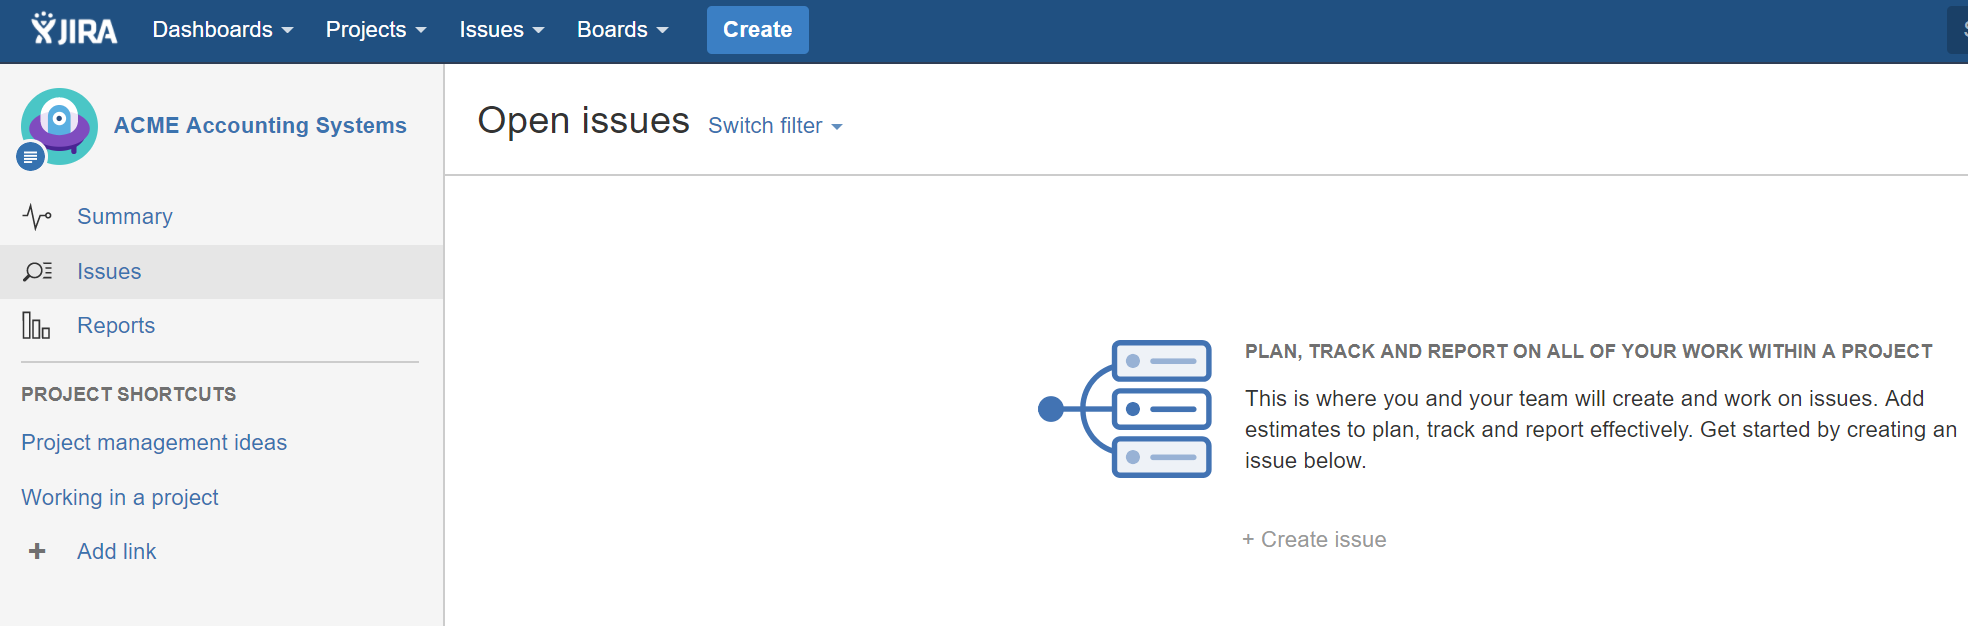Click the search field at top right
The image size is (1968, 626).
[x=1958, y=30]
